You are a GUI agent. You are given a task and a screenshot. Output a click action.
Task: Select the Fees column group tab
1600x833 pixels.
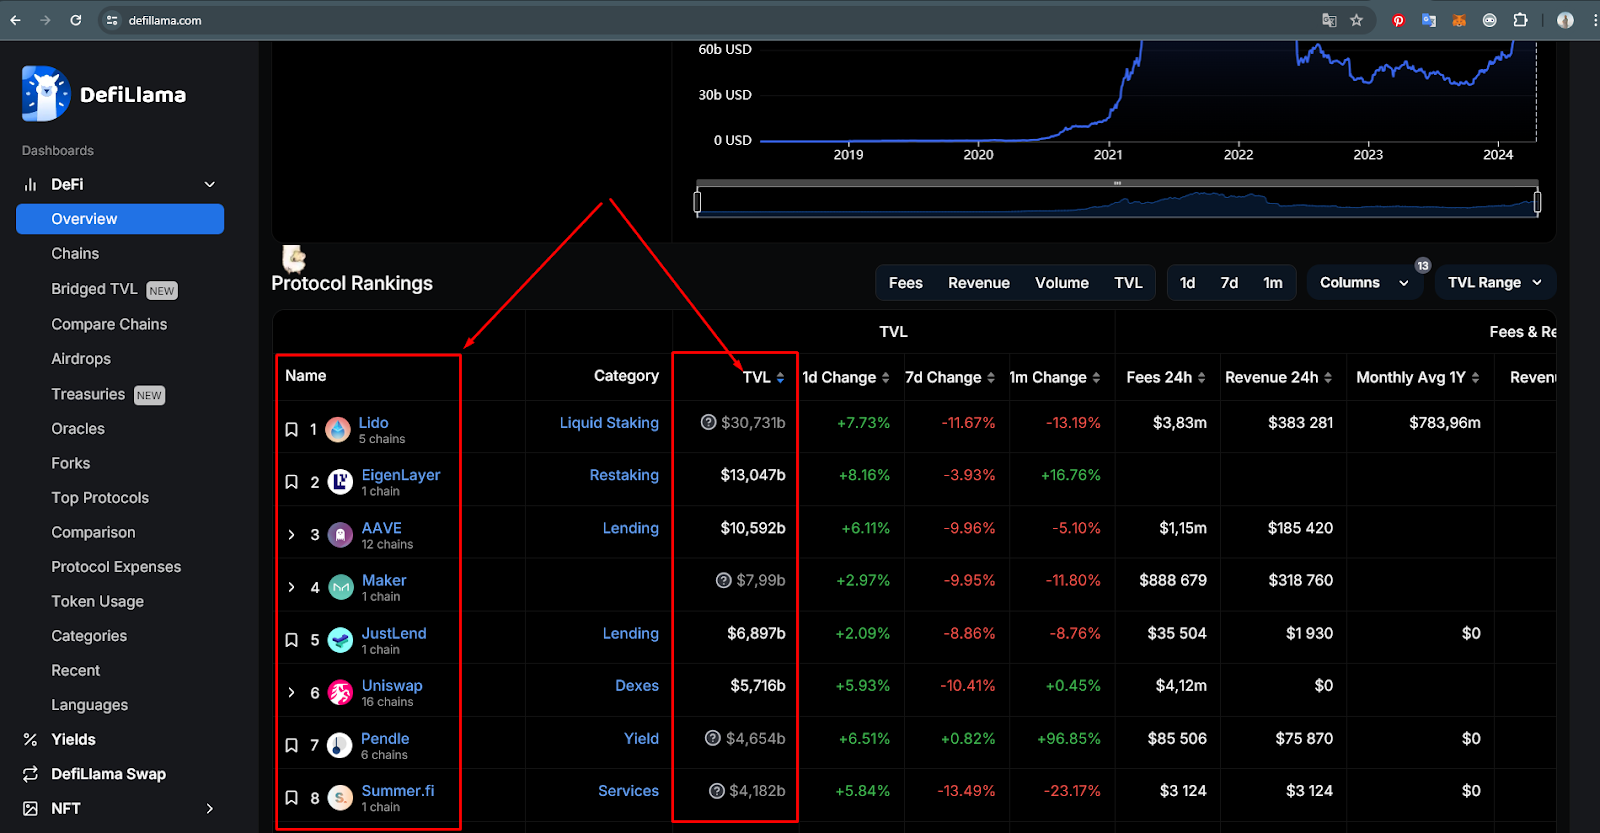905,283
